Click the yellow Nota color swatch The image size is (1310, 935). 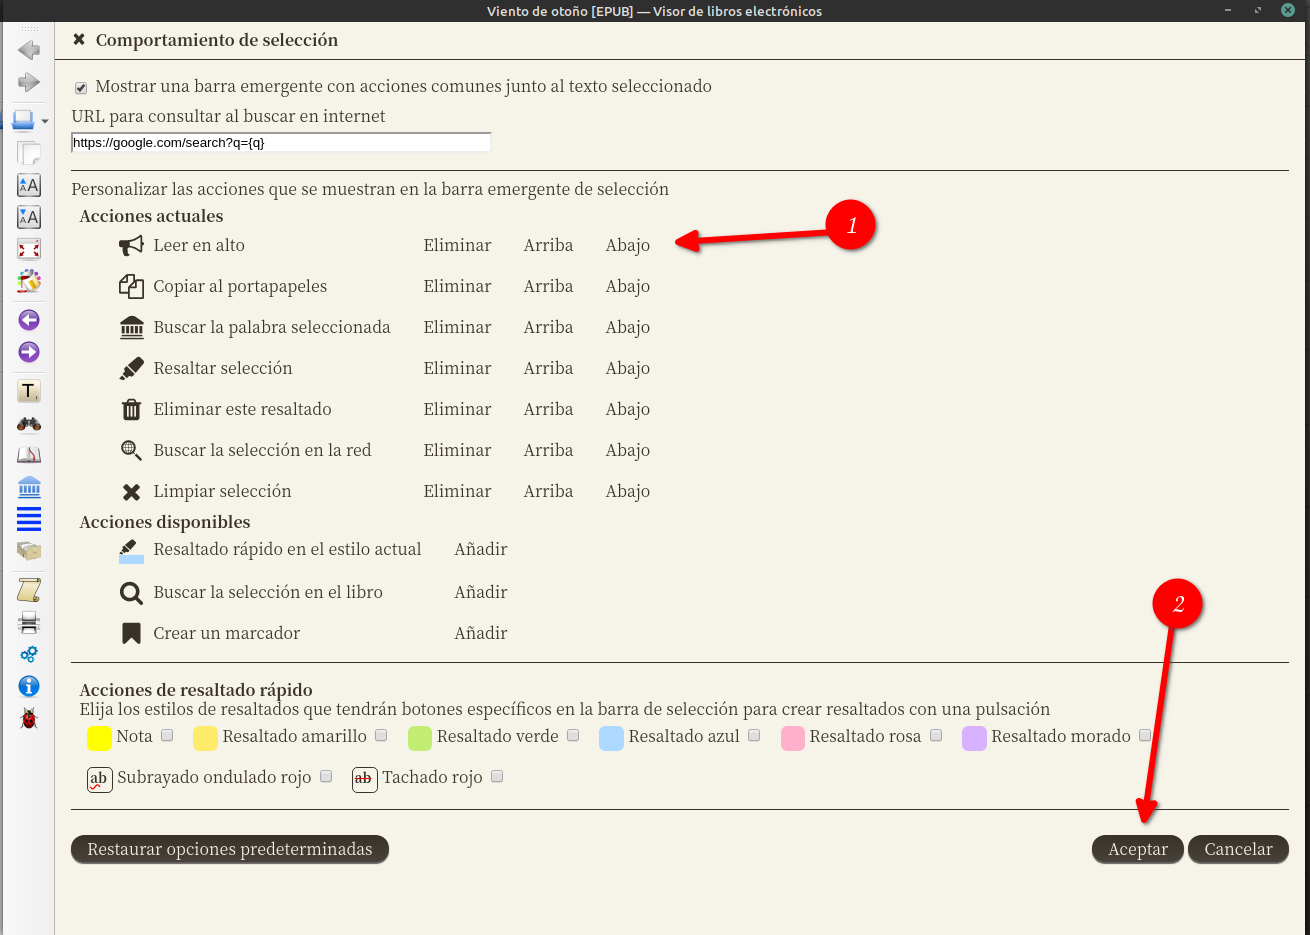coord(99,738)
